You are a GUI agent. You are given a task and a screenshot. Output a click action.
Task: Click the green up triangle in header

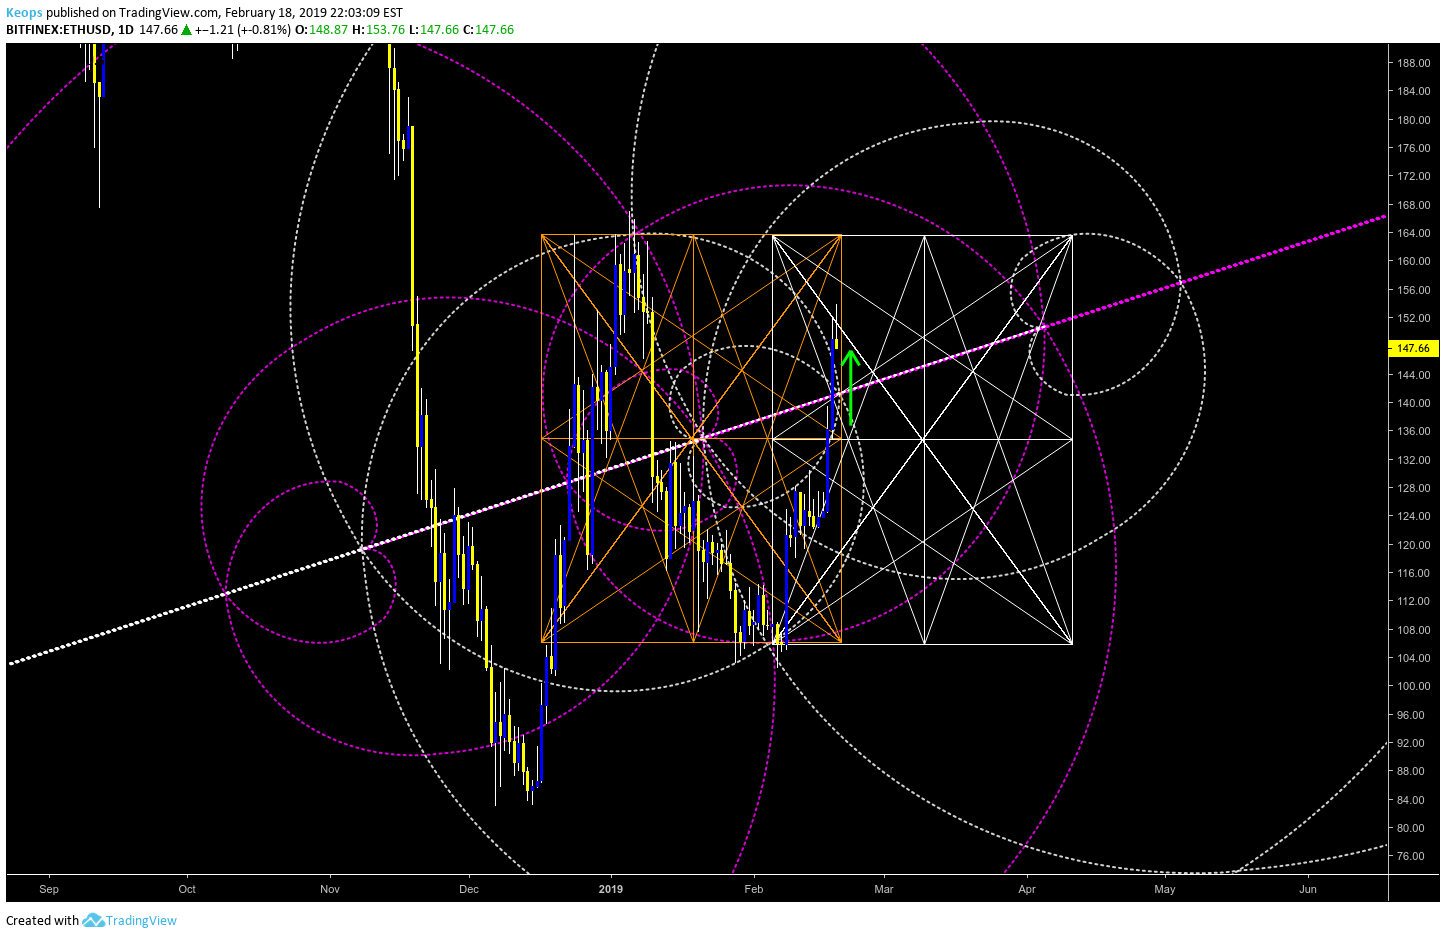click(x=187, y=30)
